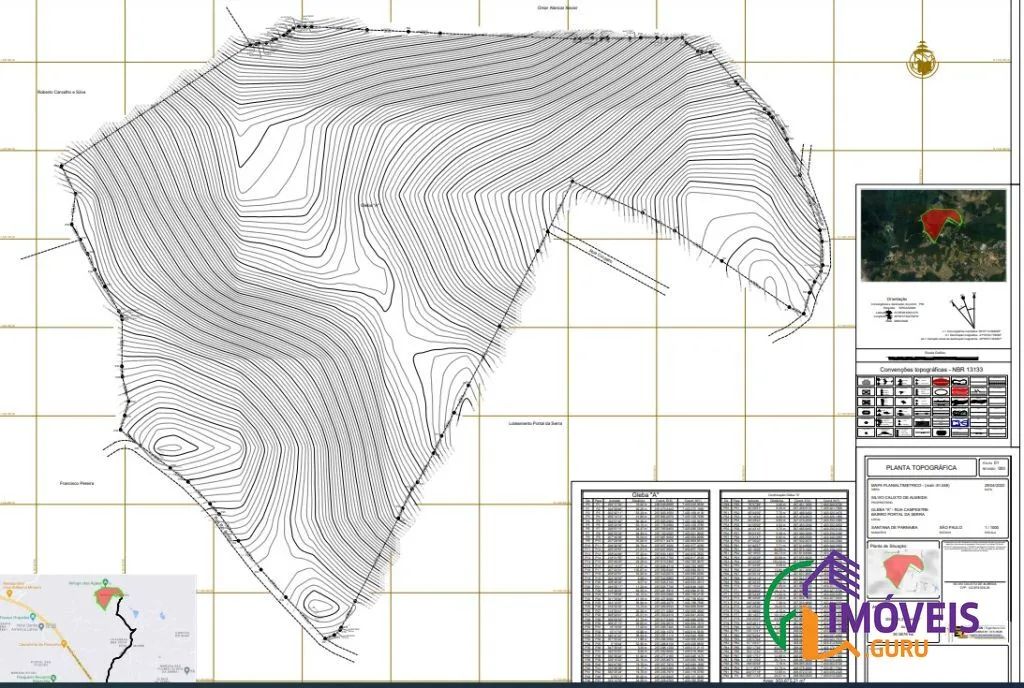Click the north orientation arrows diagram
The height and width of the screenshot is (688, 1024).
click(x=963, y=310)
